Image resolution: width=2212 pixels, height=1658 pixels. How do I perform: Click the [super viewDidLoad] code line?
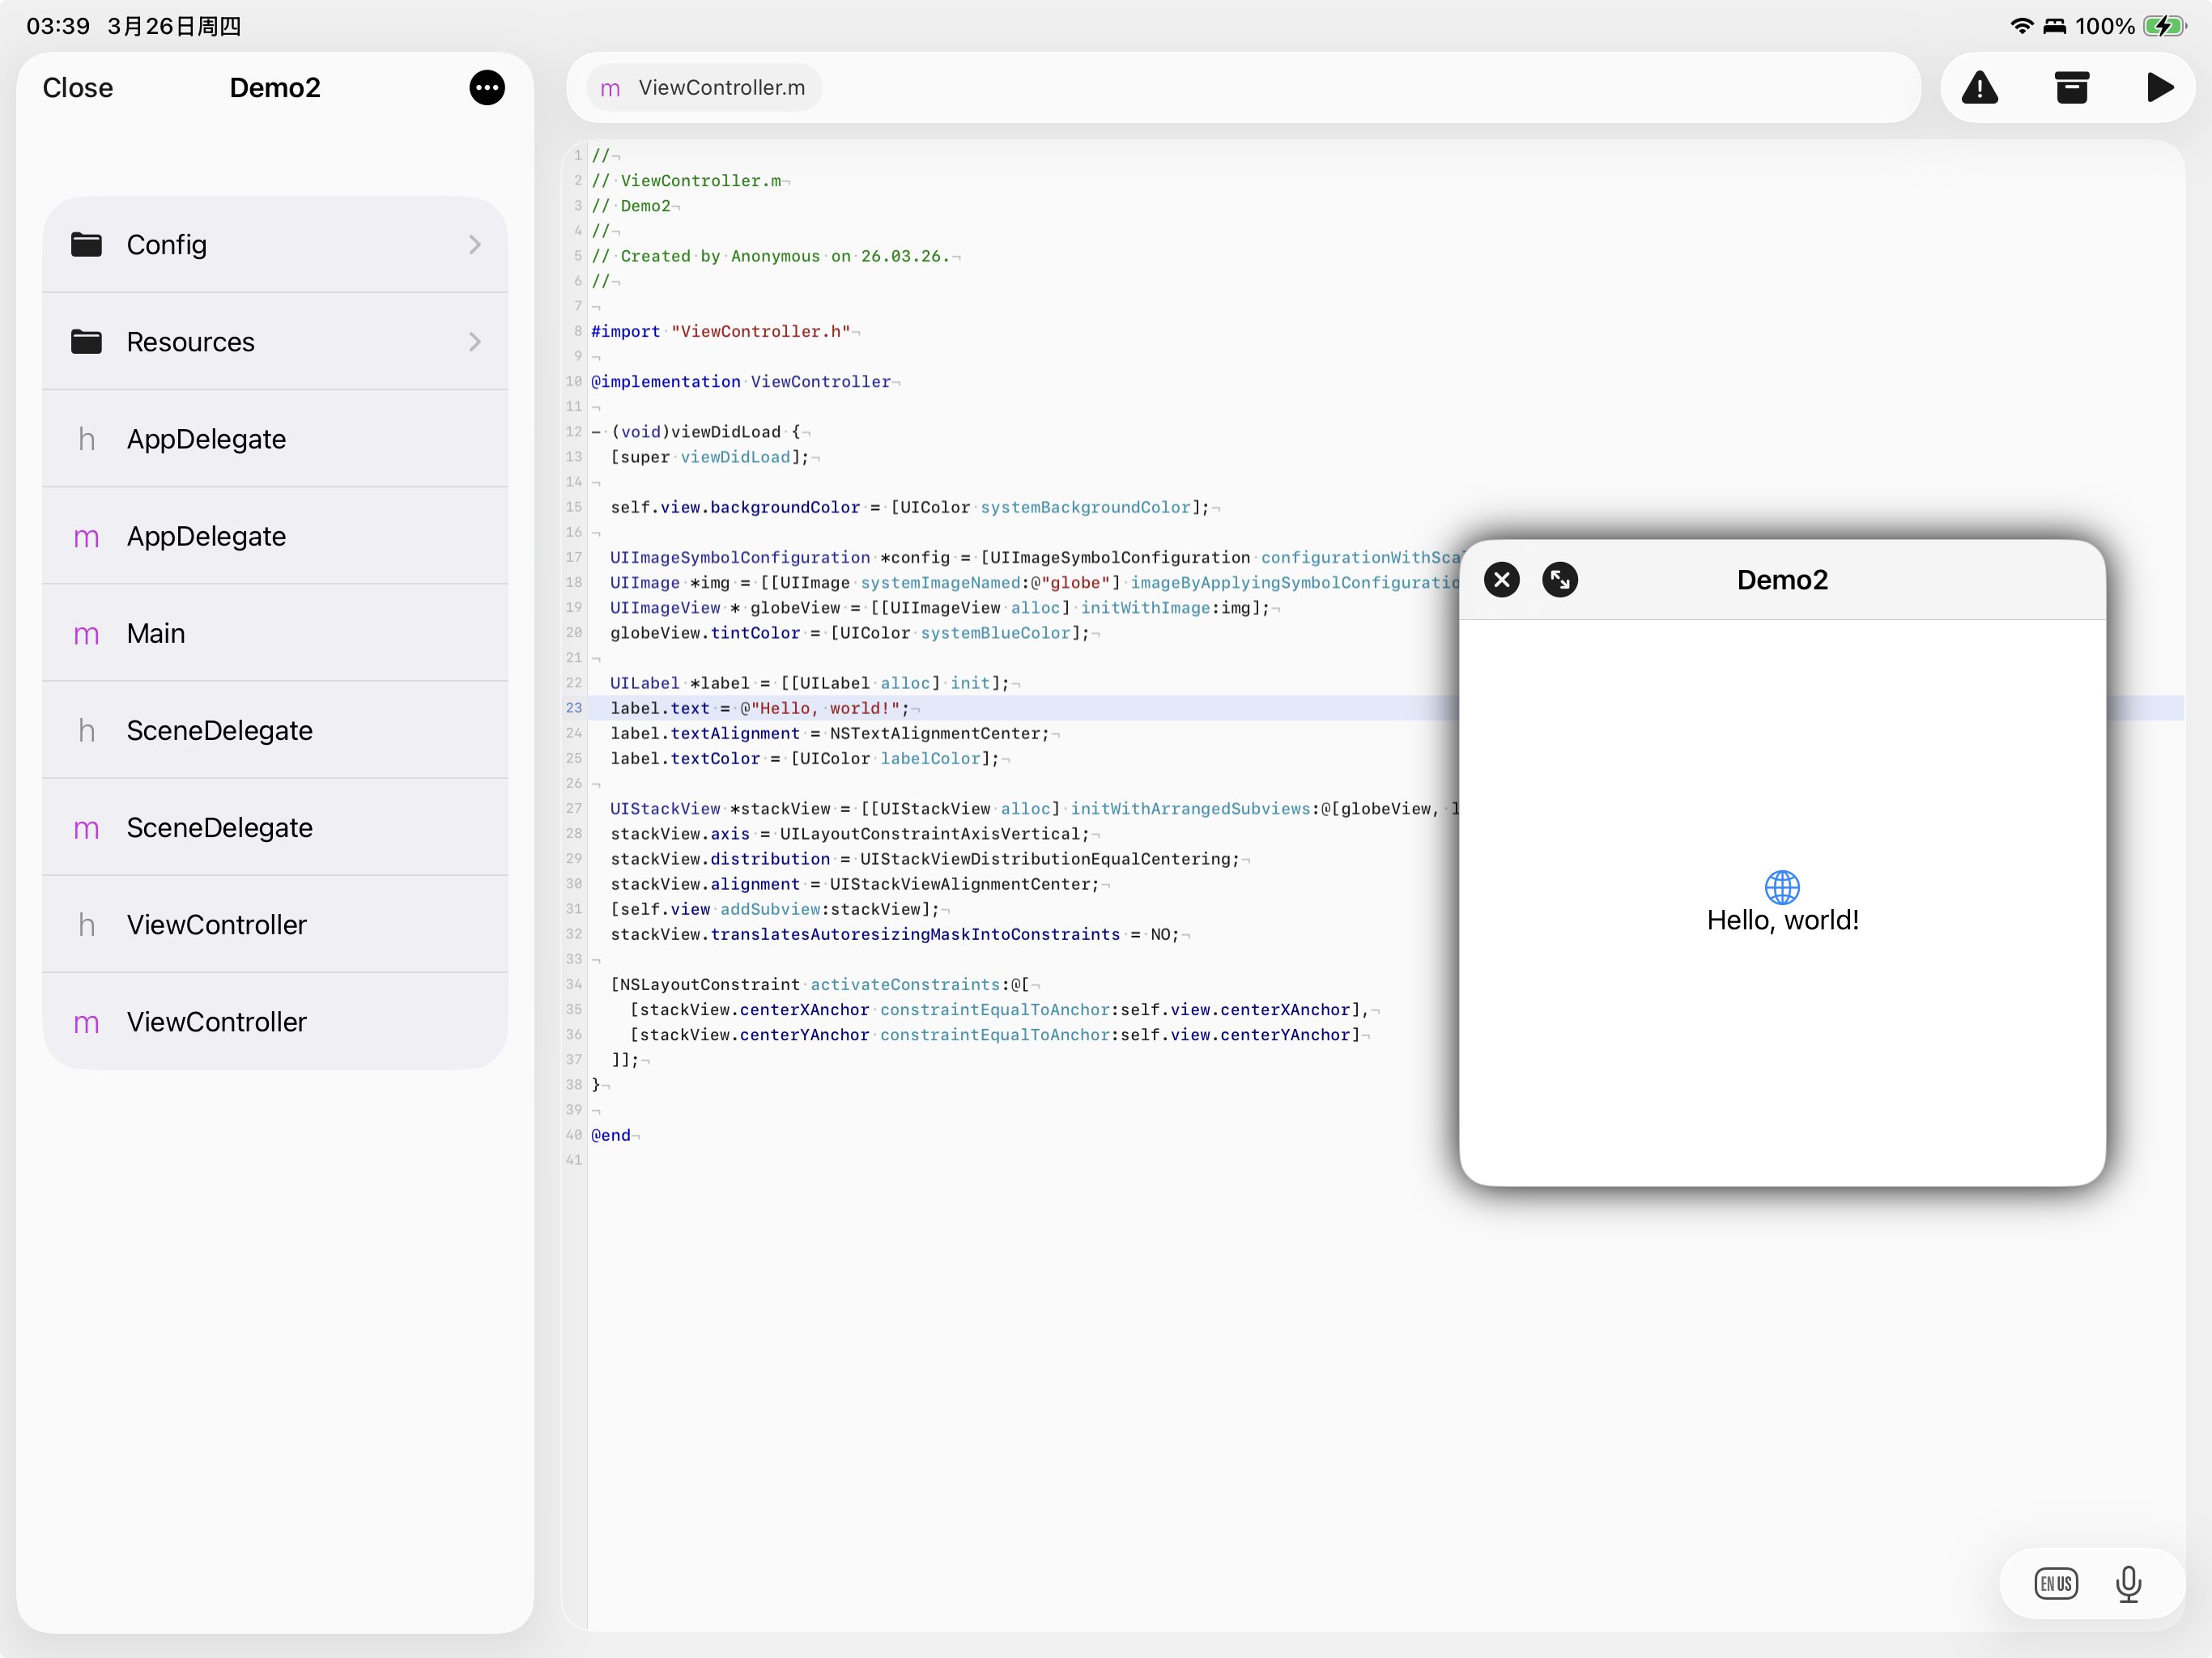pos(710,457)
